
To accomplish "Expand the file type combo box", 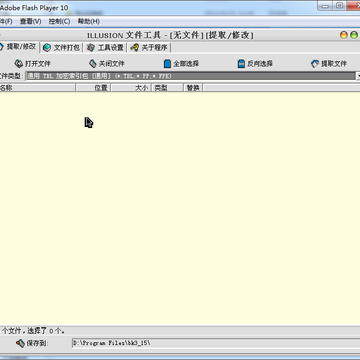I will point(358,76).
